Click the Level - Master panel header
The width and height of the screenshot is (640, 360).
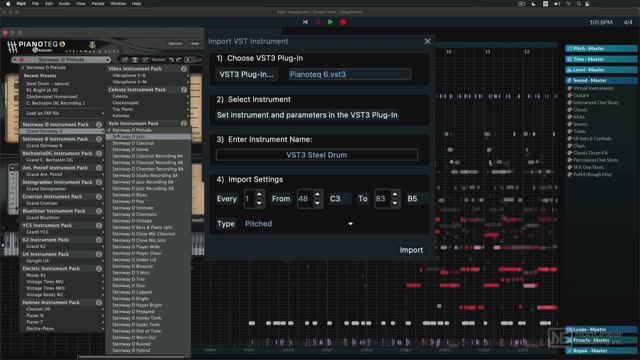[x=601, y=70]
